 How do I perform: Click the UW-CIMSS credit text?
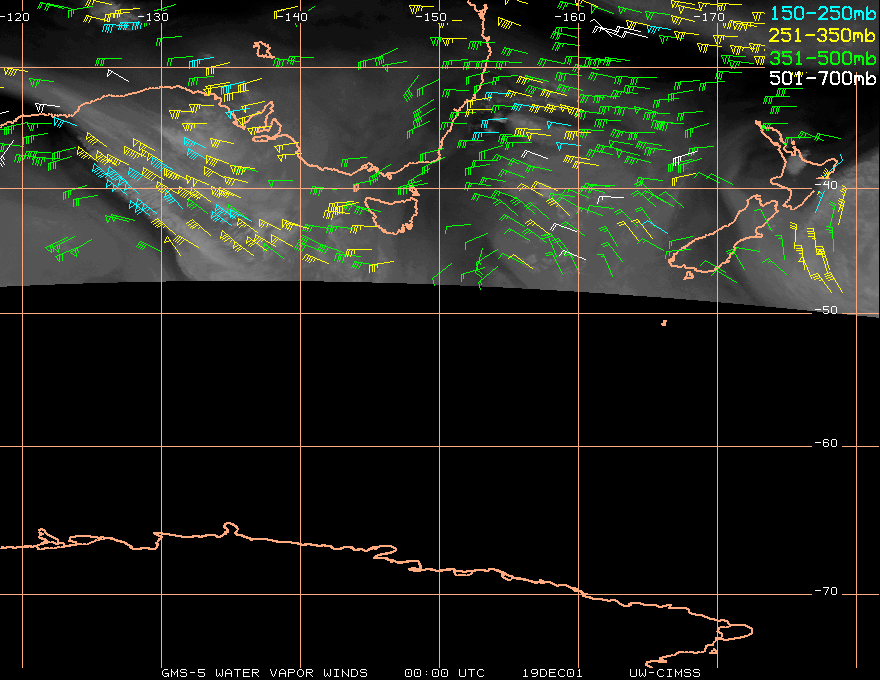[665, 673]
